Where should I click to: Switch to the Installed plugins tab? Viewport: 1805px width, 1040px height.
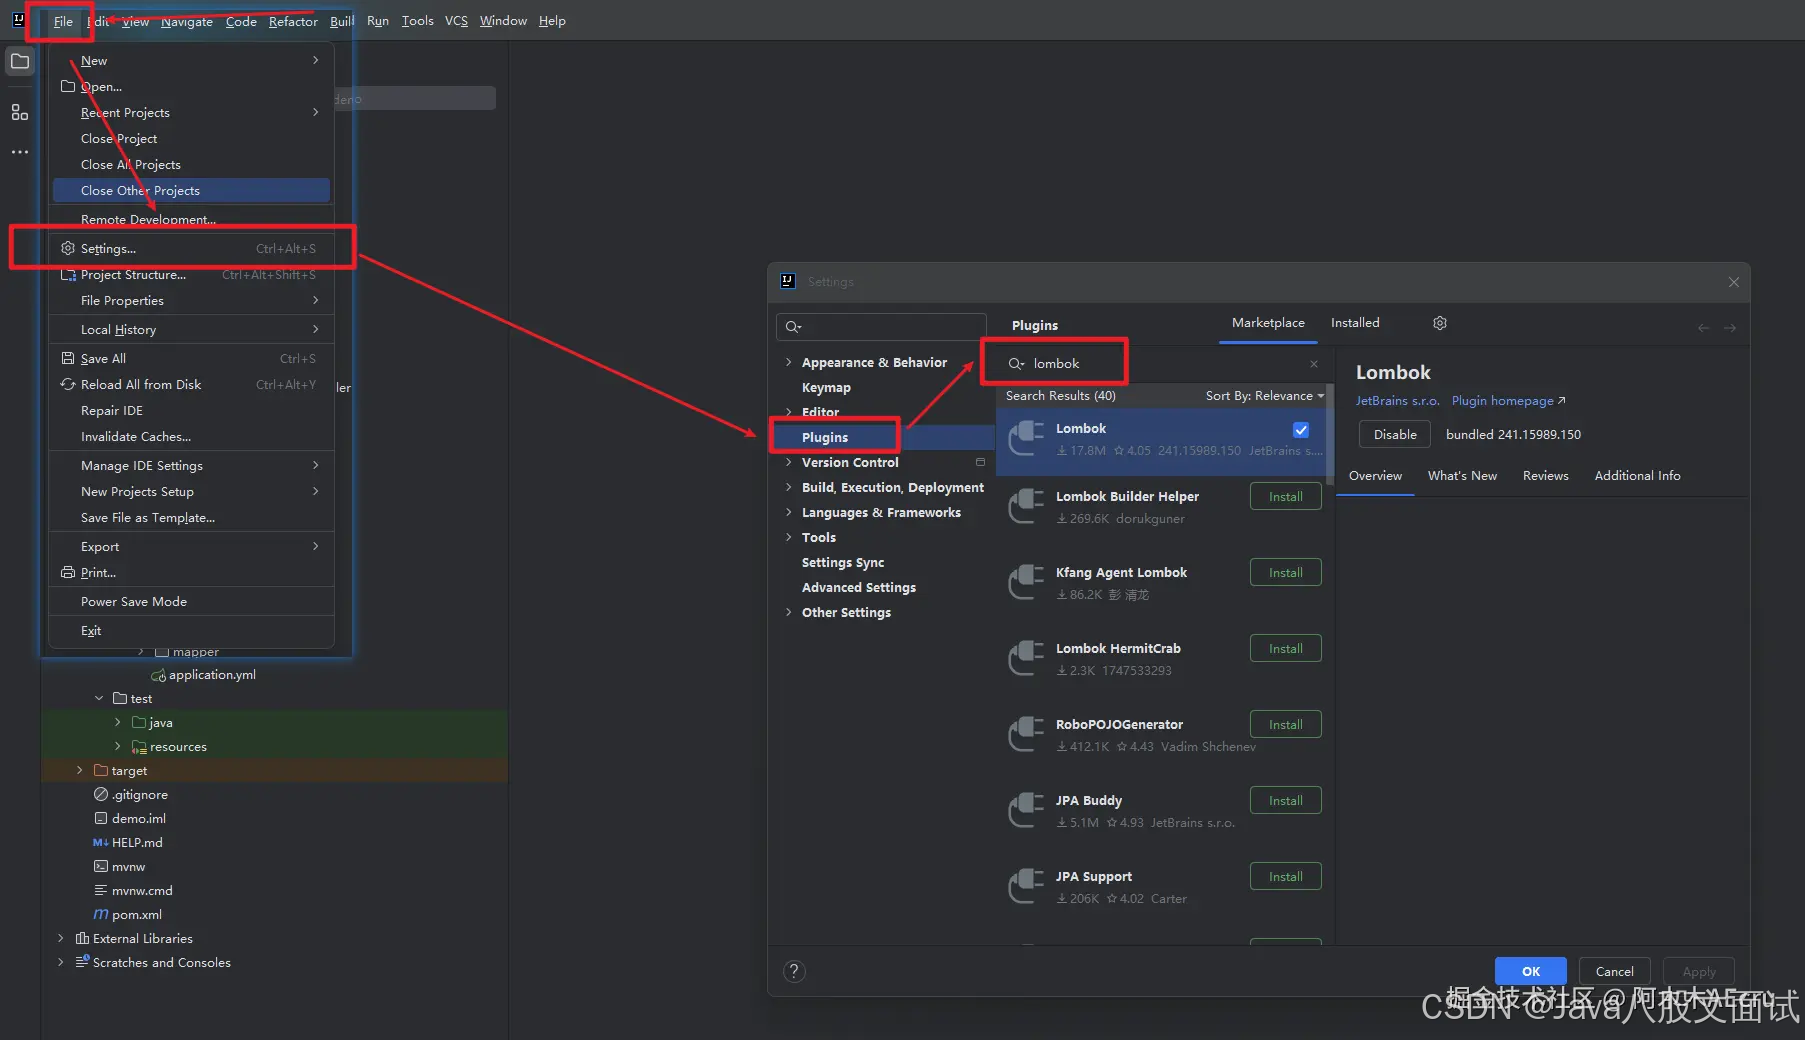[x=1355, y=323]
